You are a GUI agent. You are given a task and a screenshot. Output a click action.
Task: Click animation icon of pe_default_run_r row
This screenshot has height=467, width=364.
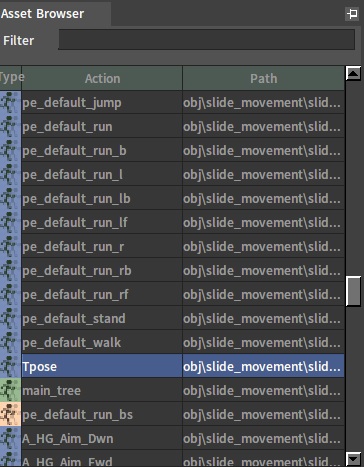click(x=10, y=246)
